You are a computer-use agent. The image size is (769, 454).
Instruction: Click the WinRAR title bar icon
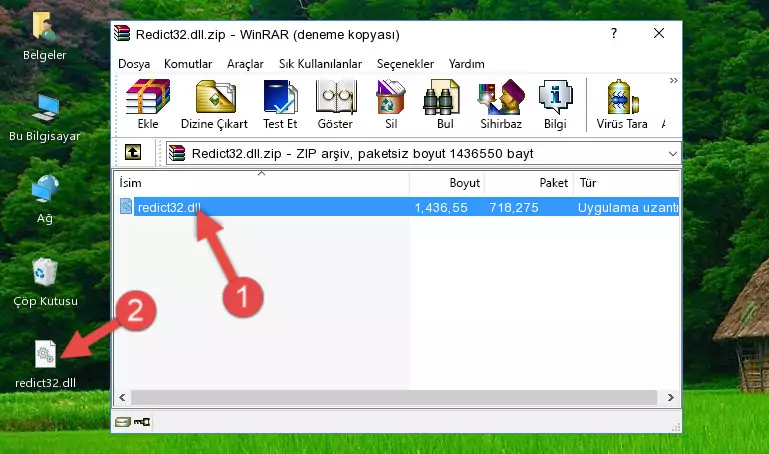(122, 33)
